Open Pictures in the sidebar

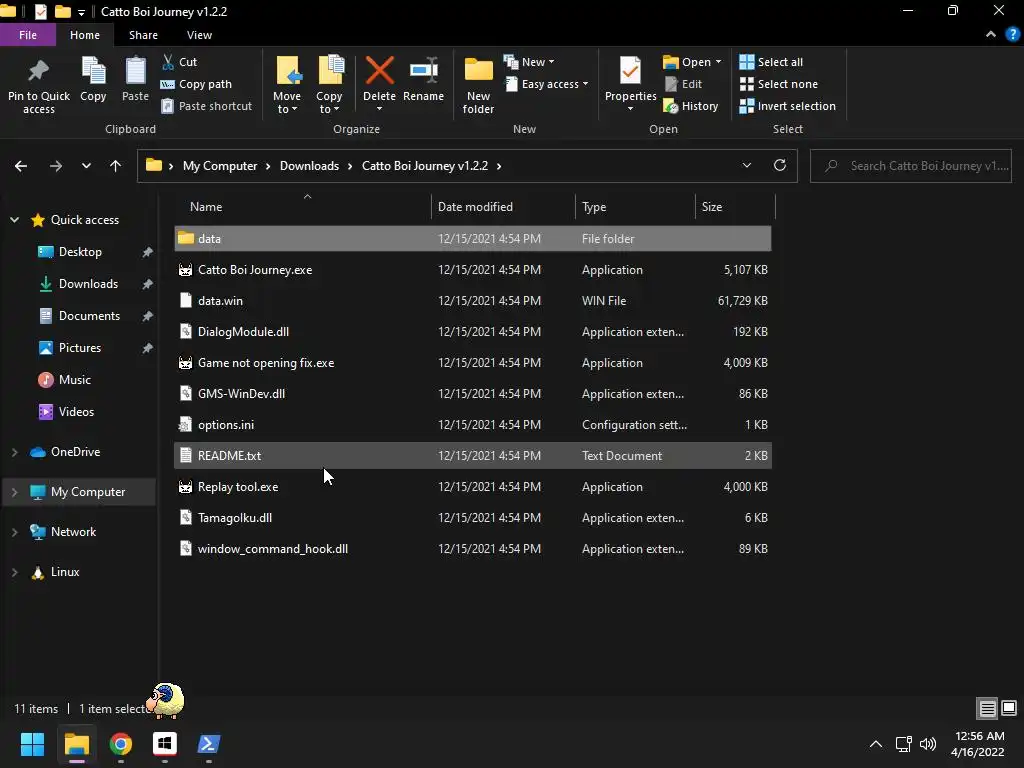point(80,348)
